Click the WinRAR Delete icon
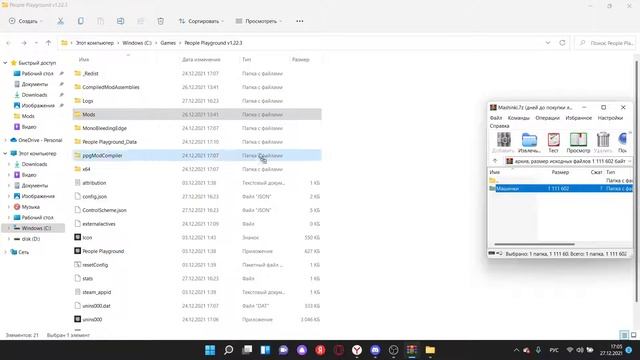 (602, 142)
